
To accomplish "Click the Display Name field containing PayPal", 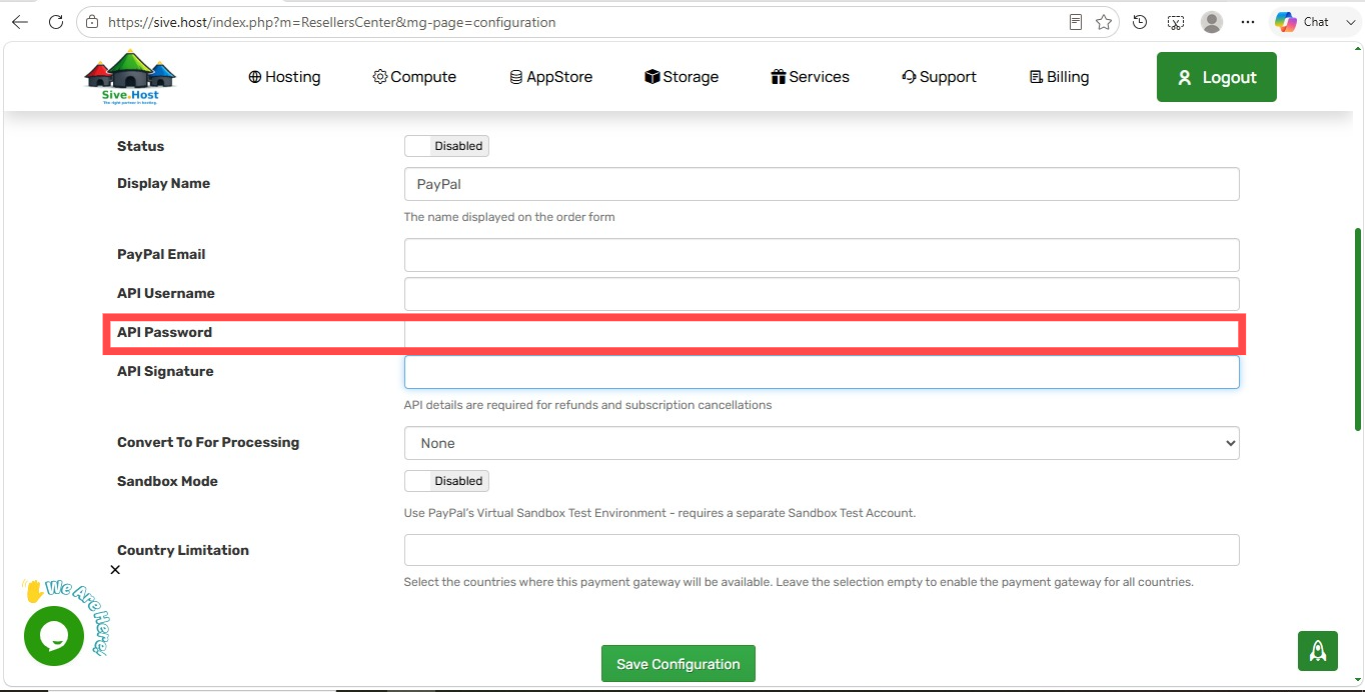I will (821, 184).
